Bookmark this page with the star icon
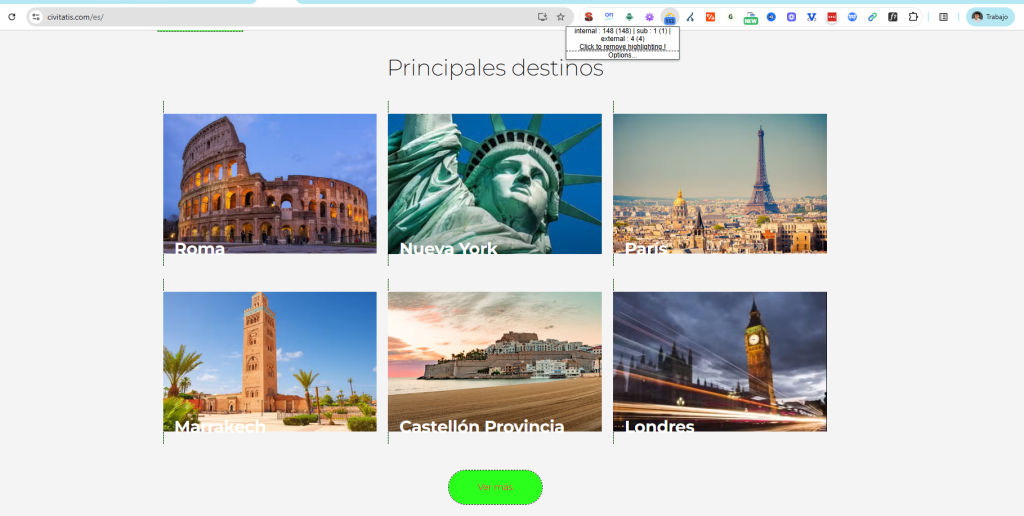 point(560,17)
